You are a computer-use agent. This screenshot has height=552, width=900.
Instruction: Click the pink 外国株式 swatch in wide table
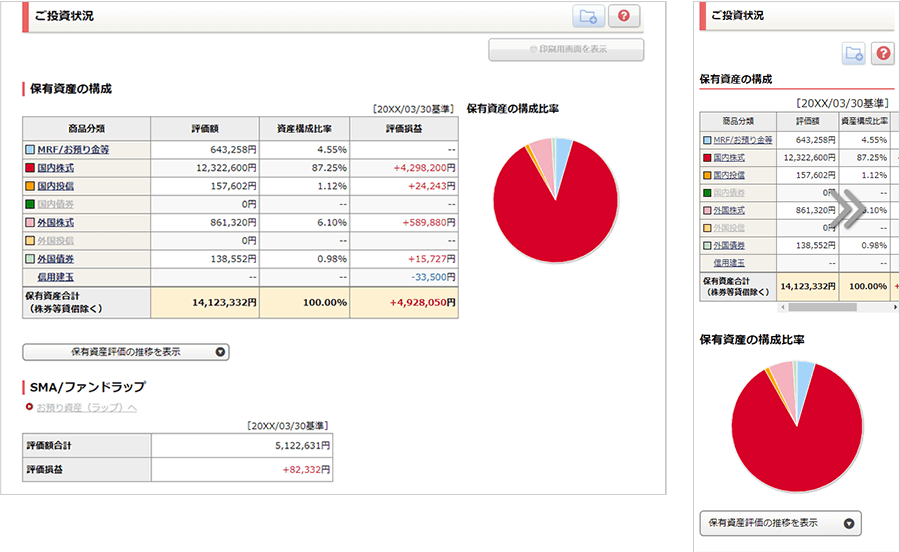pyautogui.click(x=30, y=223)
